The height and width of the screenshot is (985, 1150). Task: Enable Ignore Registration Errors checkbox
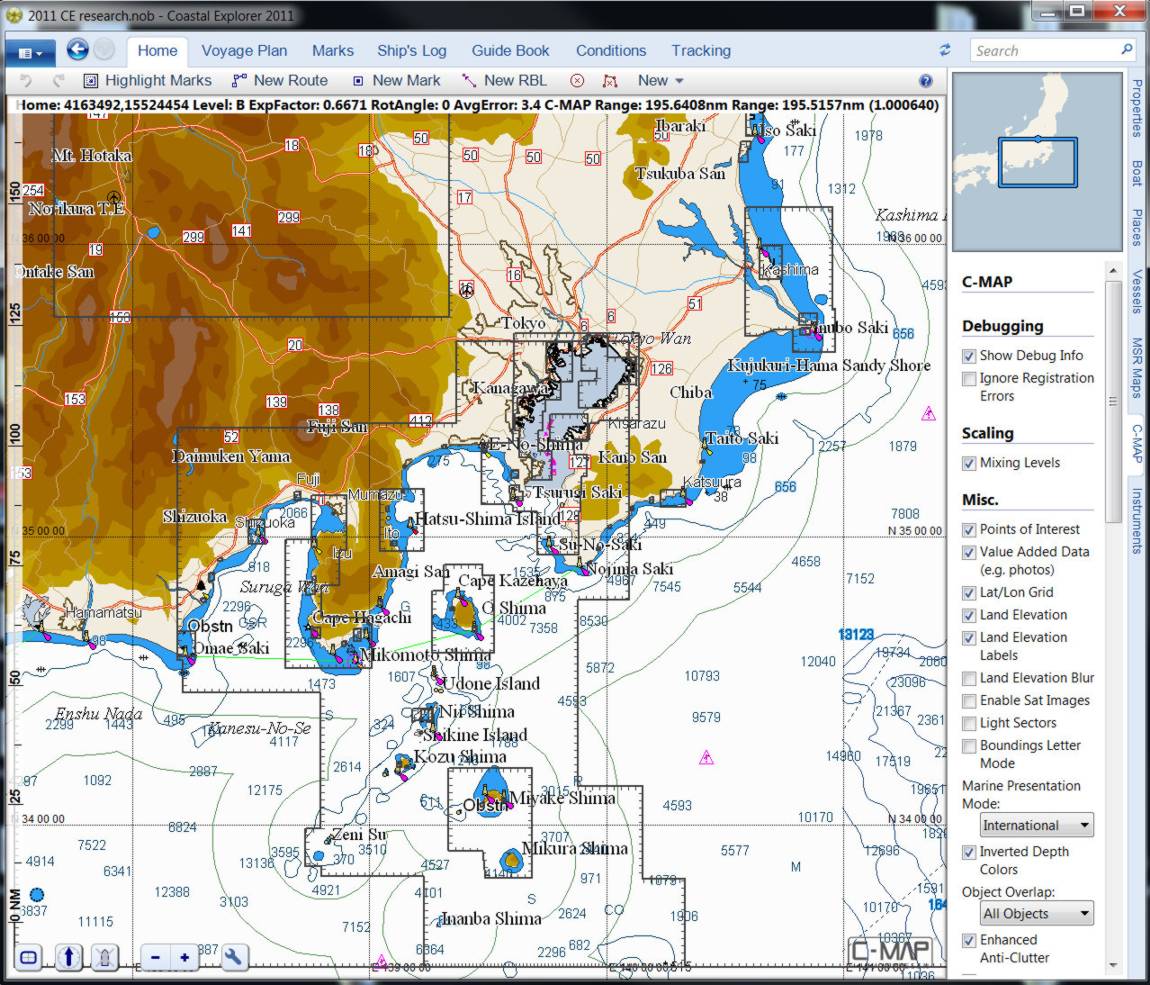coord(969,378)
